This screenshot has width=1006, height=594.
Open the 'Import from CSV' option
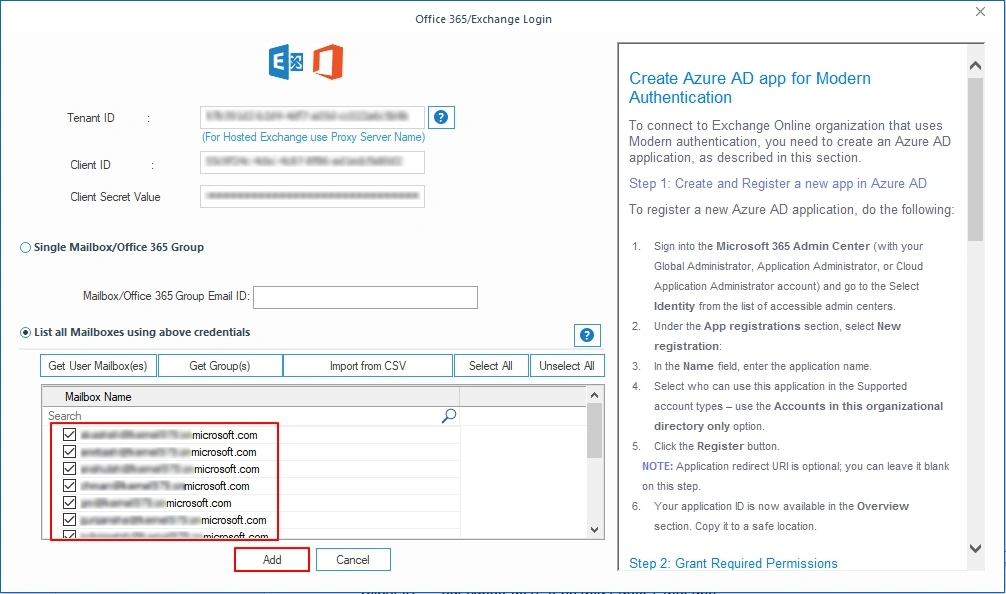tap(367, 365)
